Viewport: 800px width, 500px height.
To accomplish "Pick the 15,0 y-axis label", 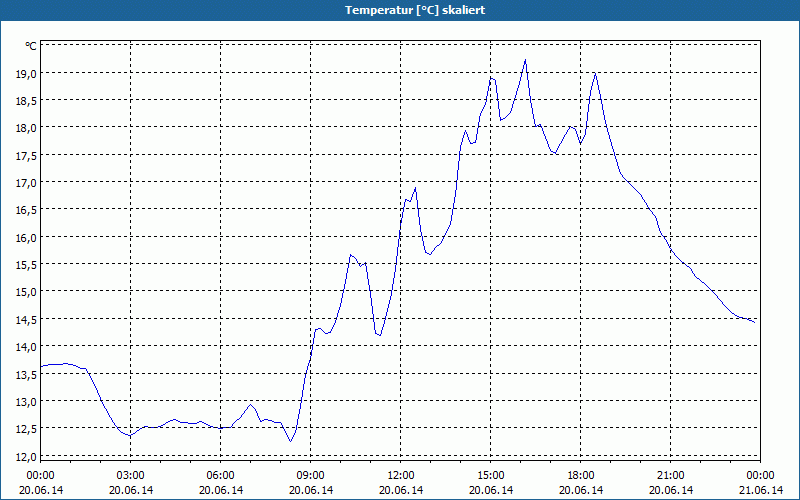I will coord(26,292).
